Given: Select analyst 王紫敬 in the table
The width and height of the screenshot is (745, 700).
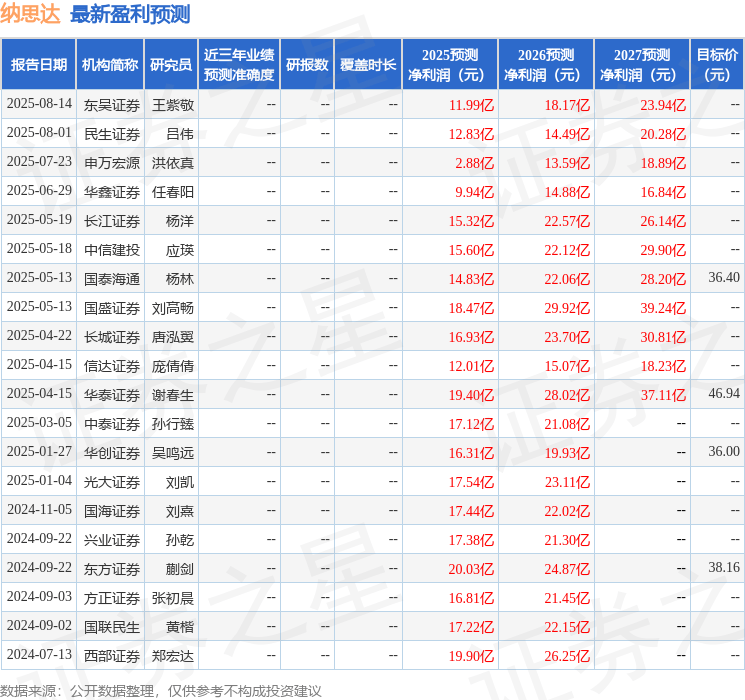Looking at the screenshot, I should click(172, 105).
